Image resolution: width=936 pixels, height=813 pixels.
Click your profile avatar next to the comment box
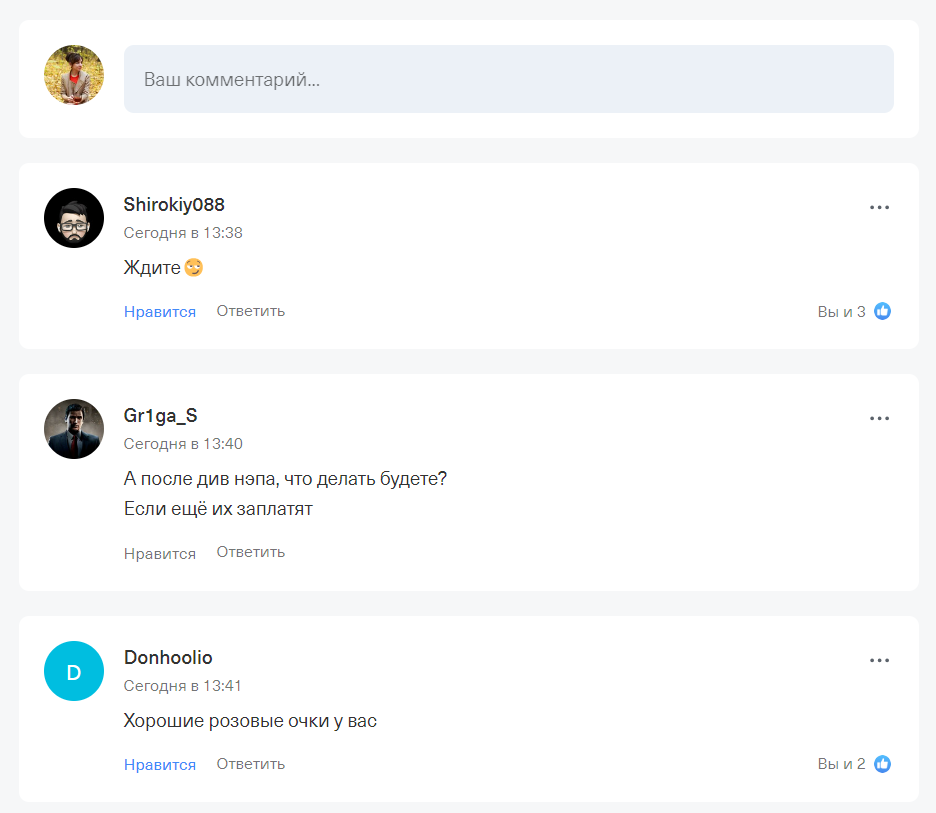[73, 75]
